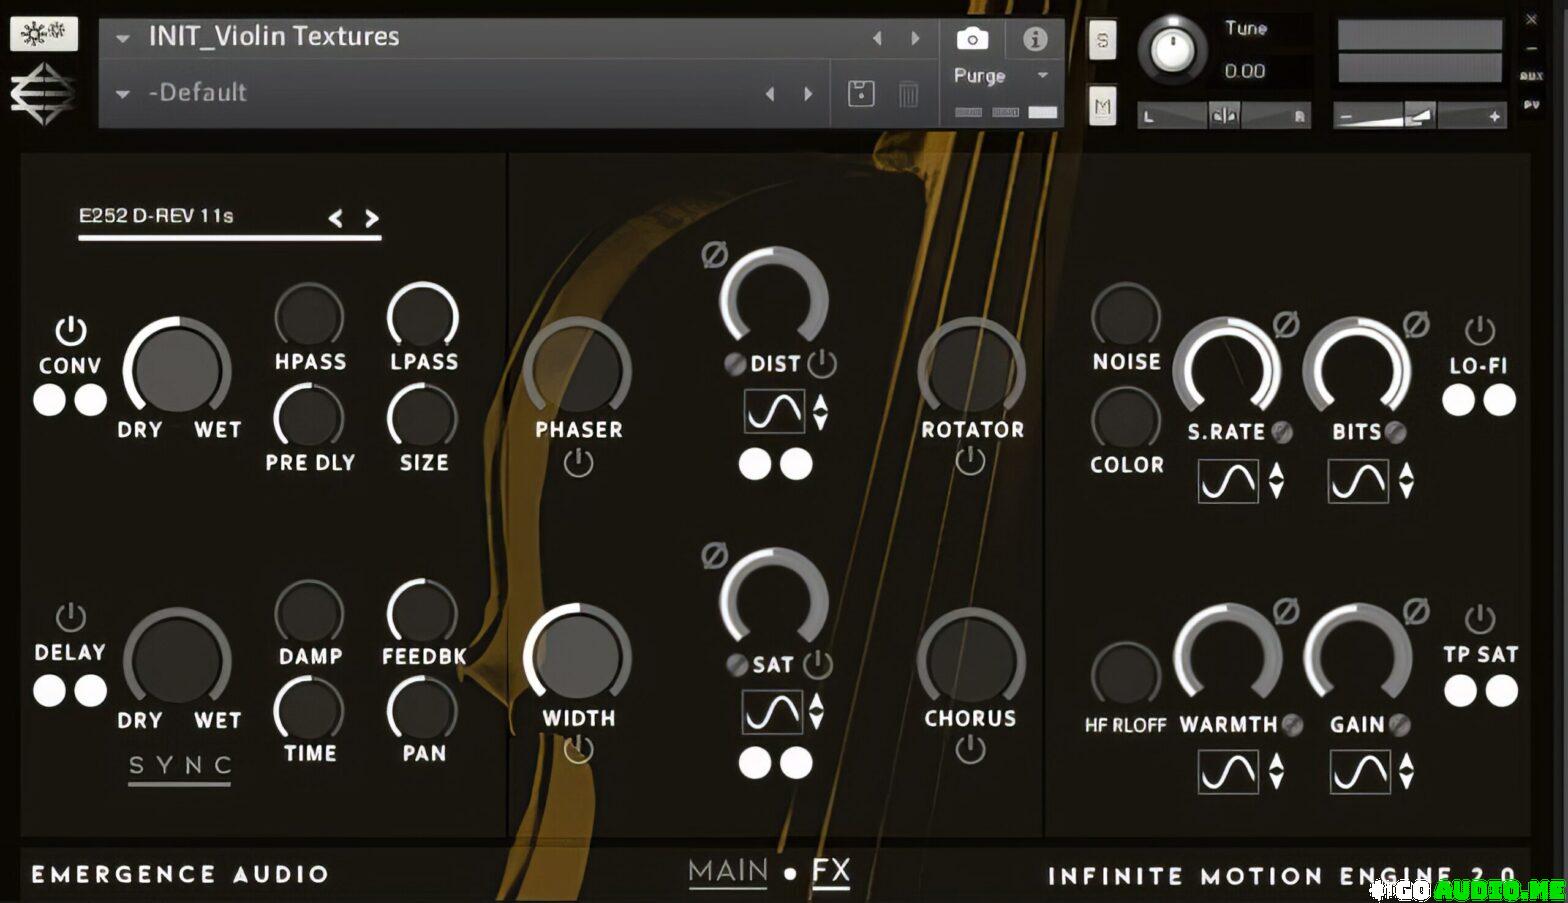Go to the next instrument preset
Screen dimensions: 1568x903
point(915,38)
